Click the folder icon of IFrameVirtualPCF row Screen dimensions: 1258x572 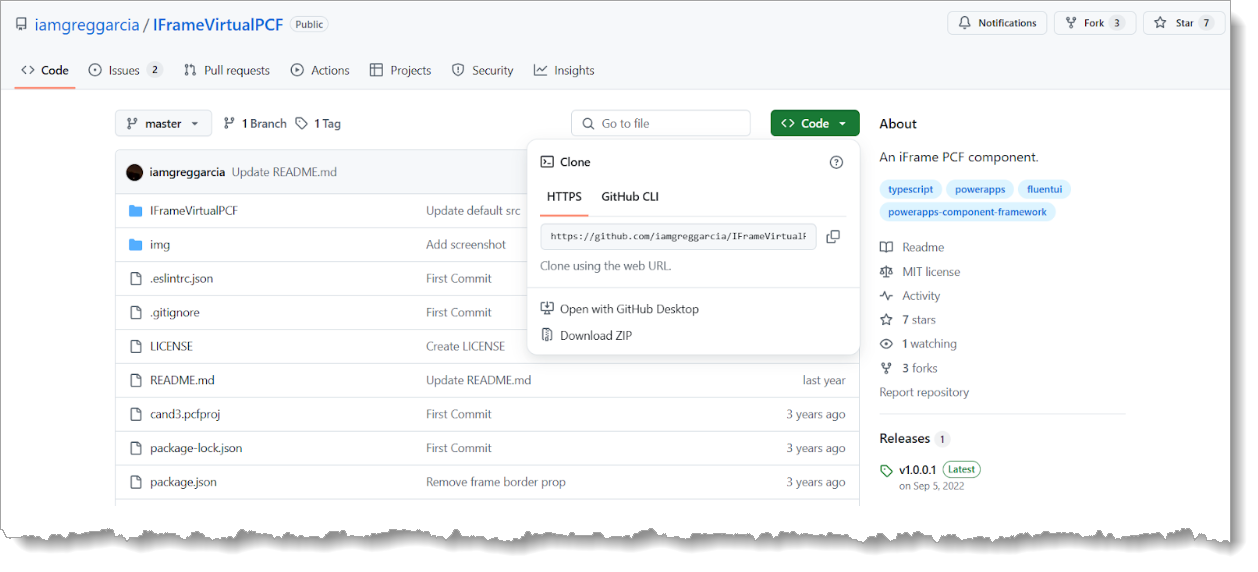point(136,210)
